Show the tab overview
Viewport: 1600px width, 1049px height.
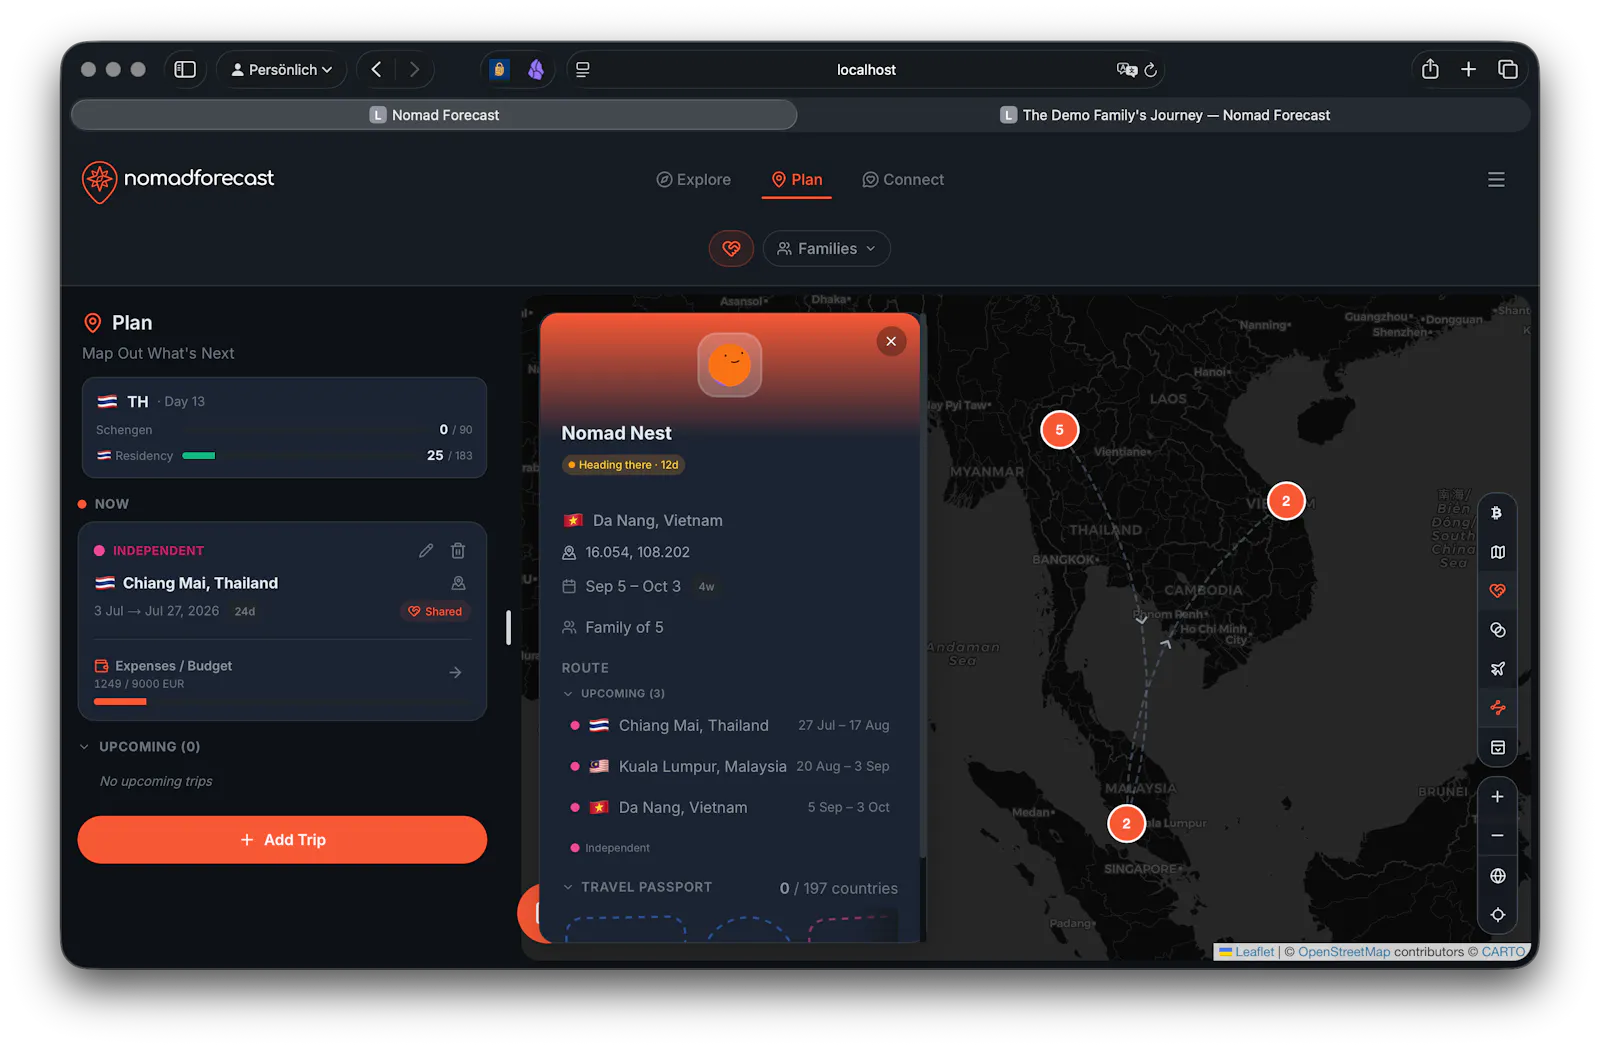[x=1508, y=70]
